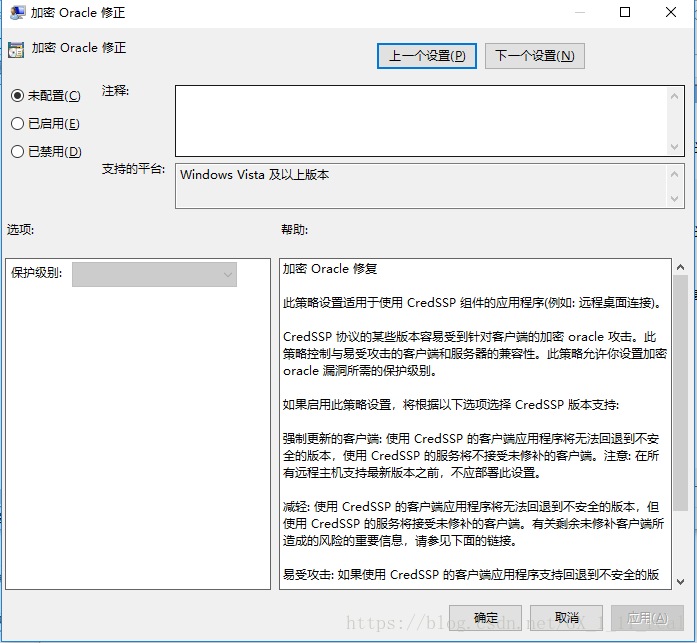Click the title bar app icon
Viewport: 697px width, 643px height.
pos(17,12)
